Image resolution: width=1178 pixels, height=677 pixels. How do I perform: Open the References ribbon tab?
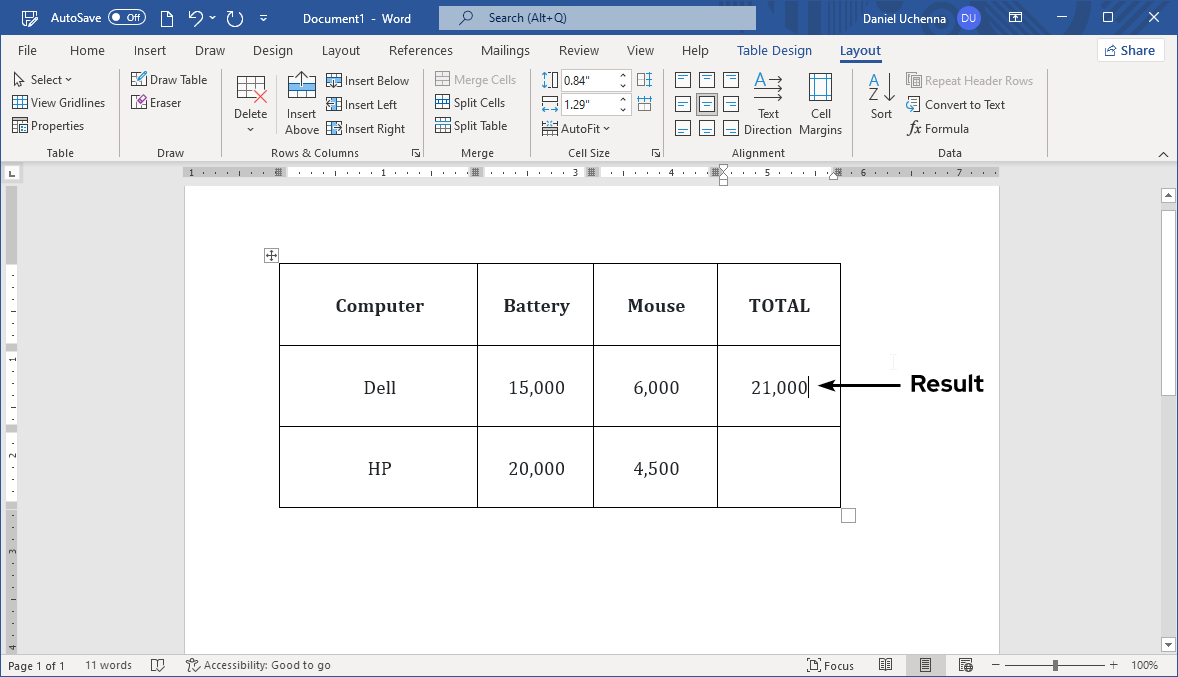click(420, 50)
